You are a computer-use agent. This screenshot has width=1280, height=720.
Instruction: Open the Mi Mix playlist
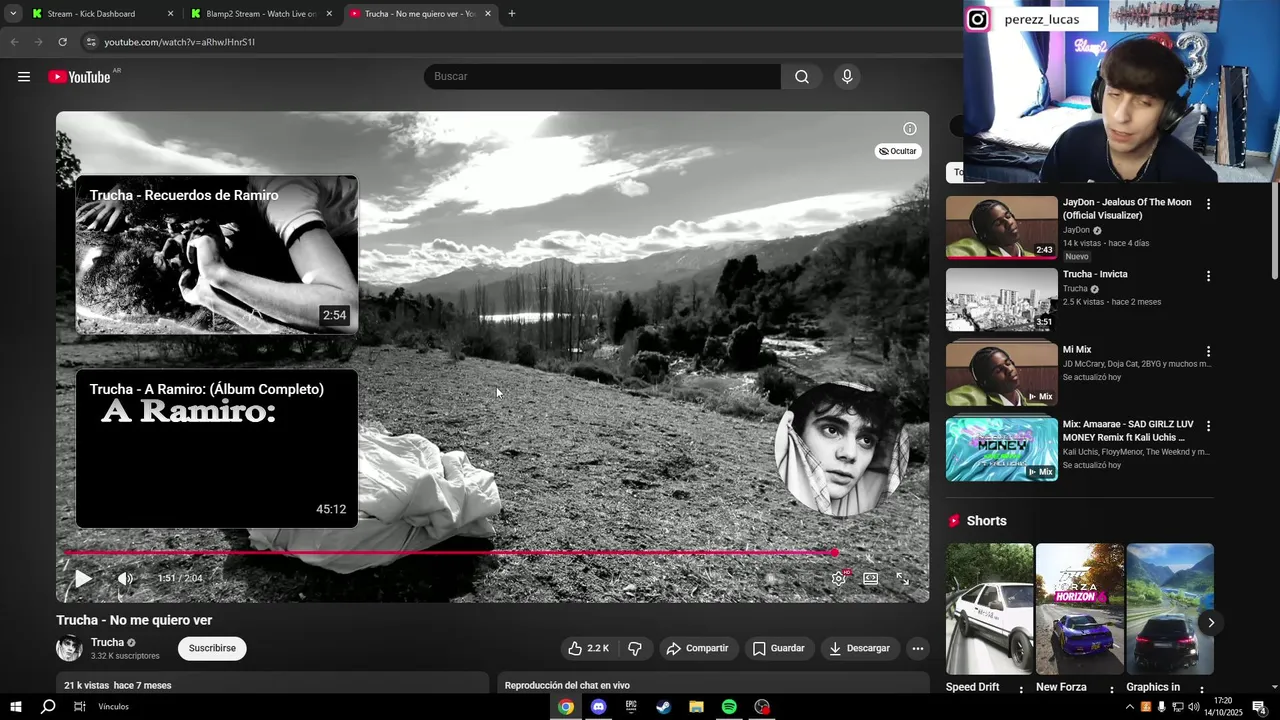click(x=1077, y=350)
